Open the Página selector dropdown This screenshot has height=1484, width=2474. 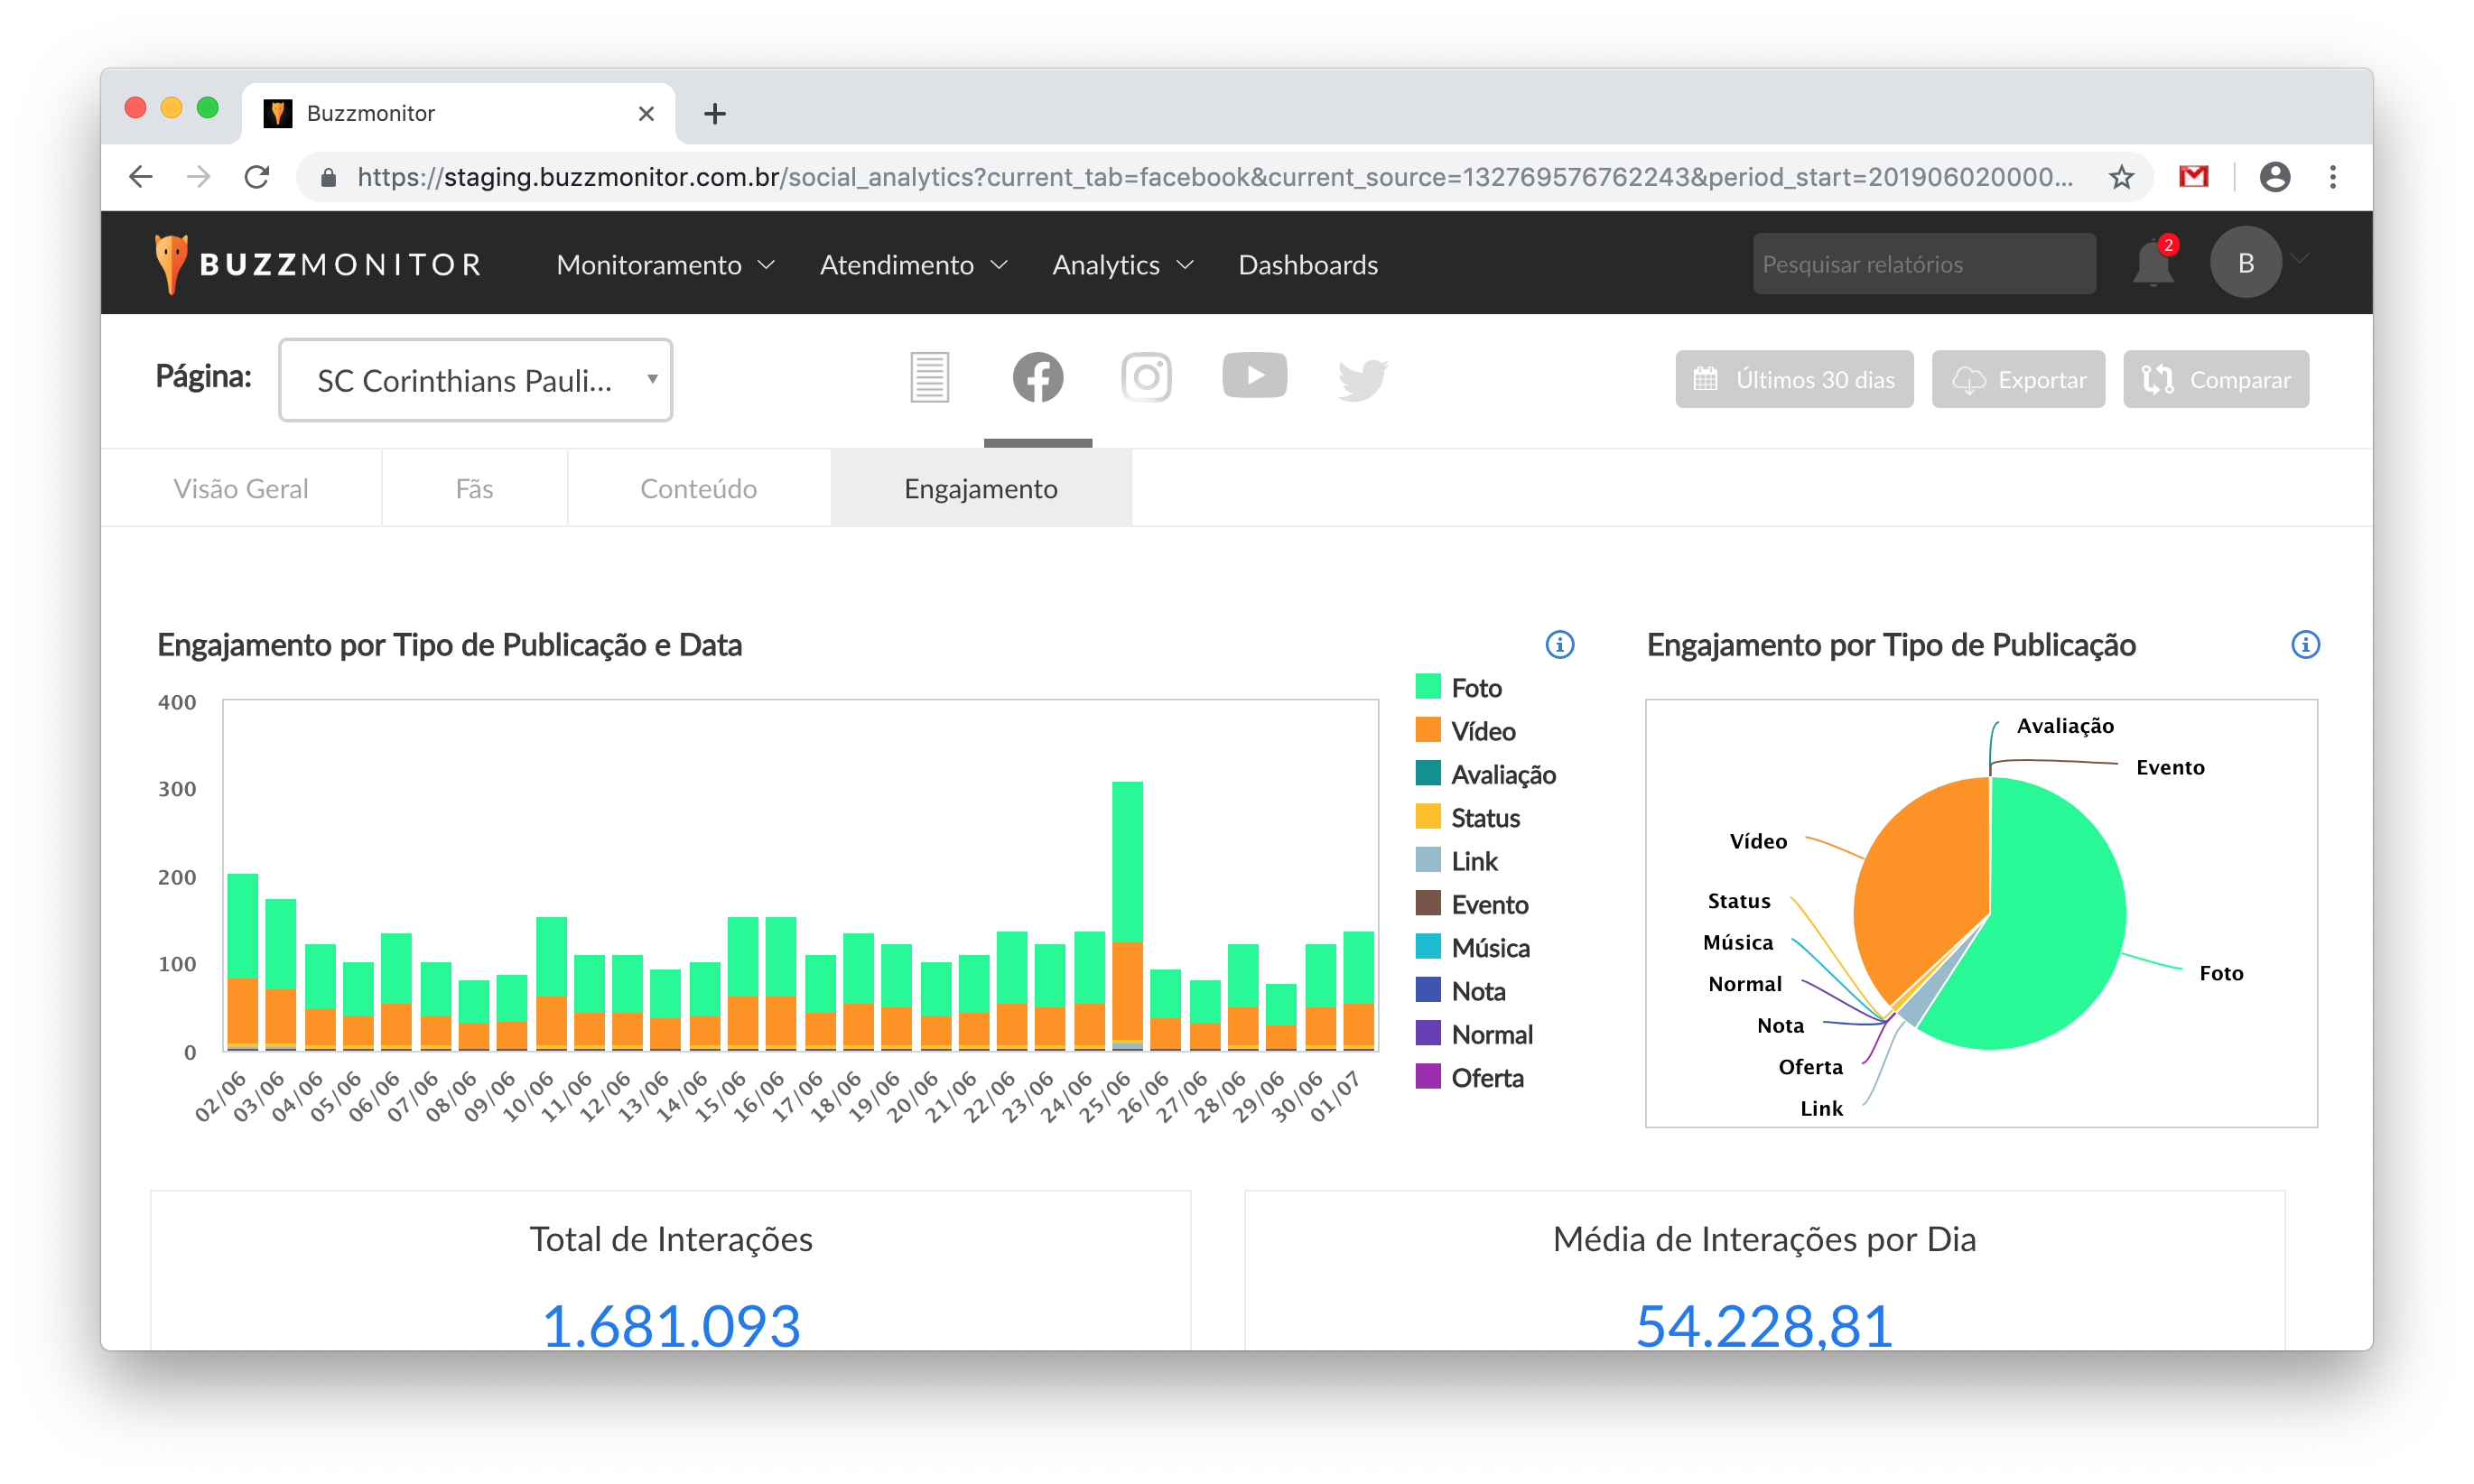476,381
